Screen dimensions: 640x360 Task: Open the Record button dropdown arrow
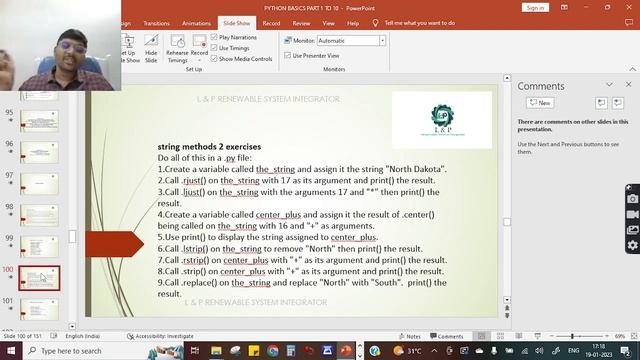(199, 60)
